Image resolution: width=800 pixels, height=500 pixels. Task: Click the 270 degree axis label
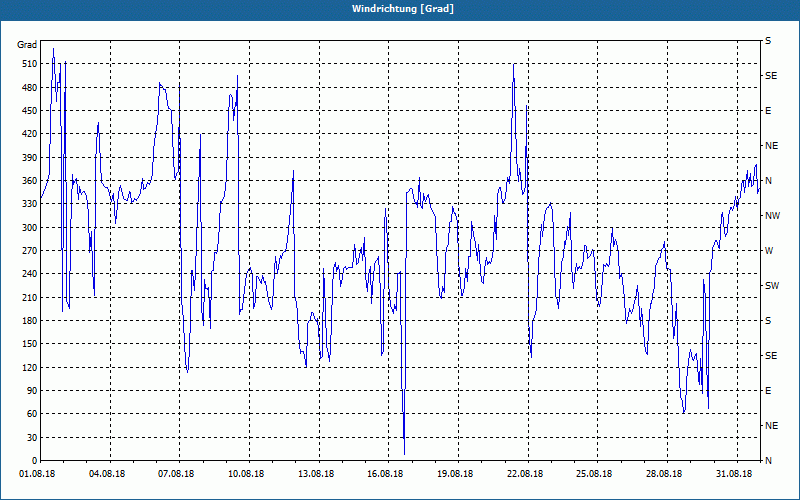click(30, 251)
